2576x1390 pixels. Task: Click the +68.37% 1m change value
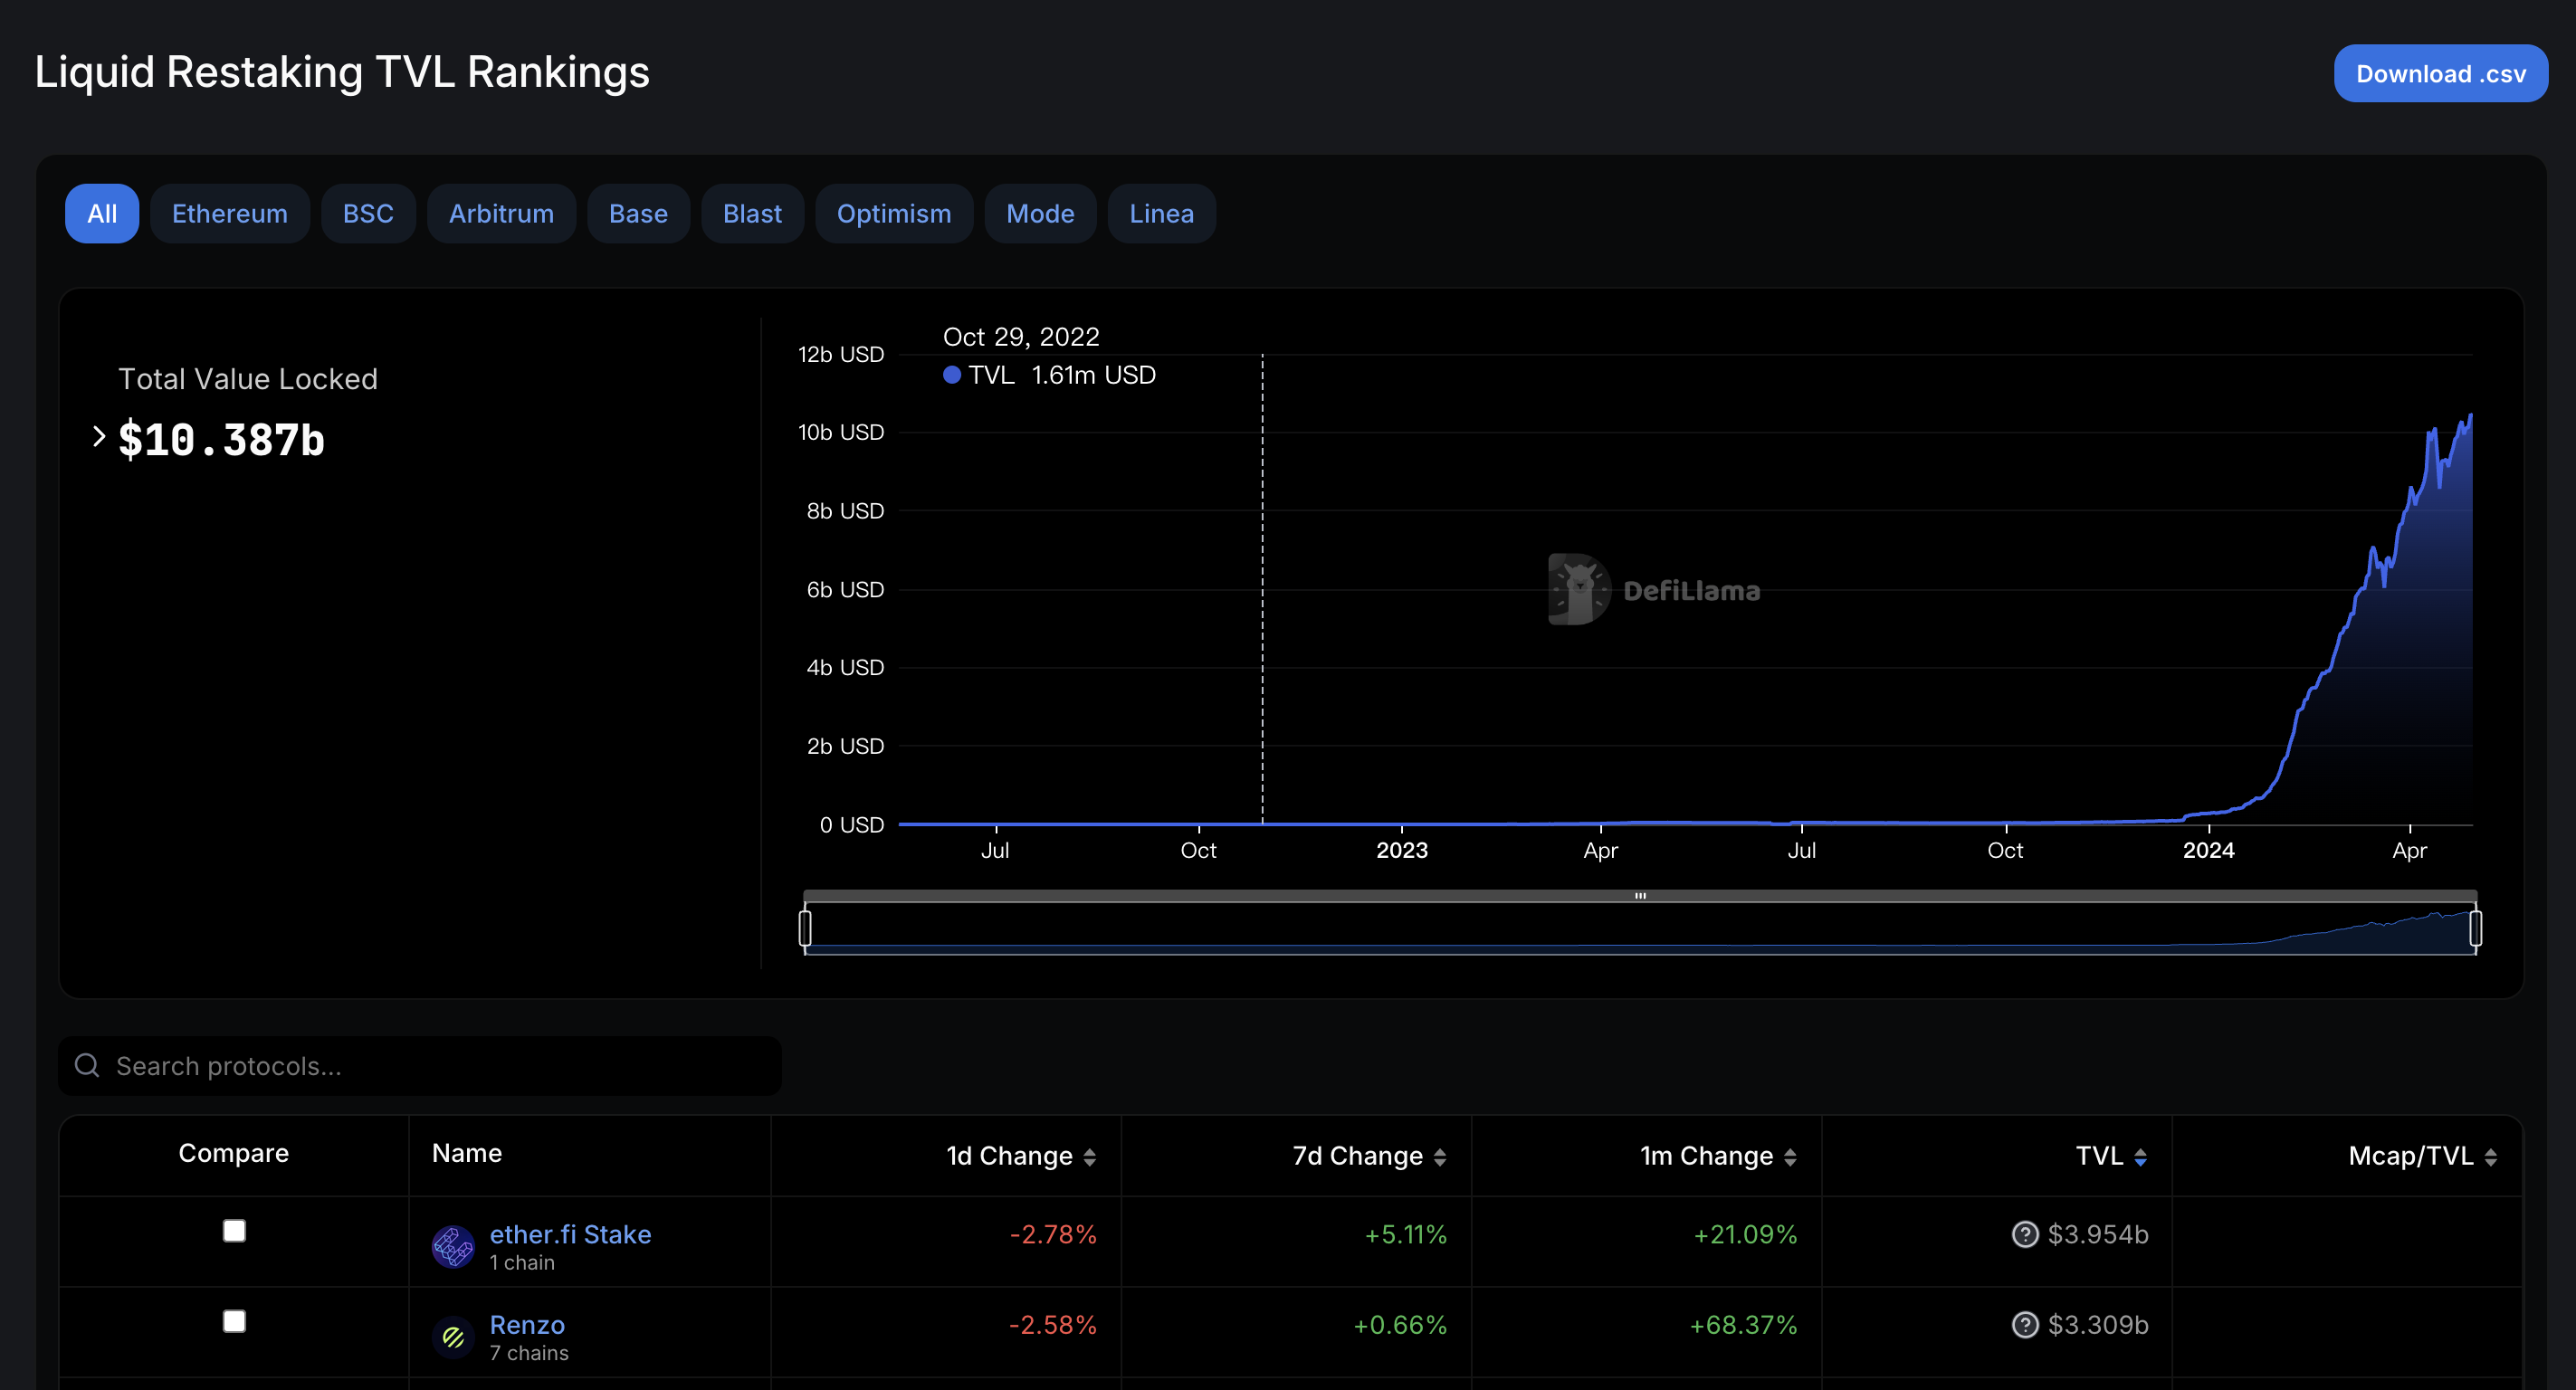tap(1743, 1325)
